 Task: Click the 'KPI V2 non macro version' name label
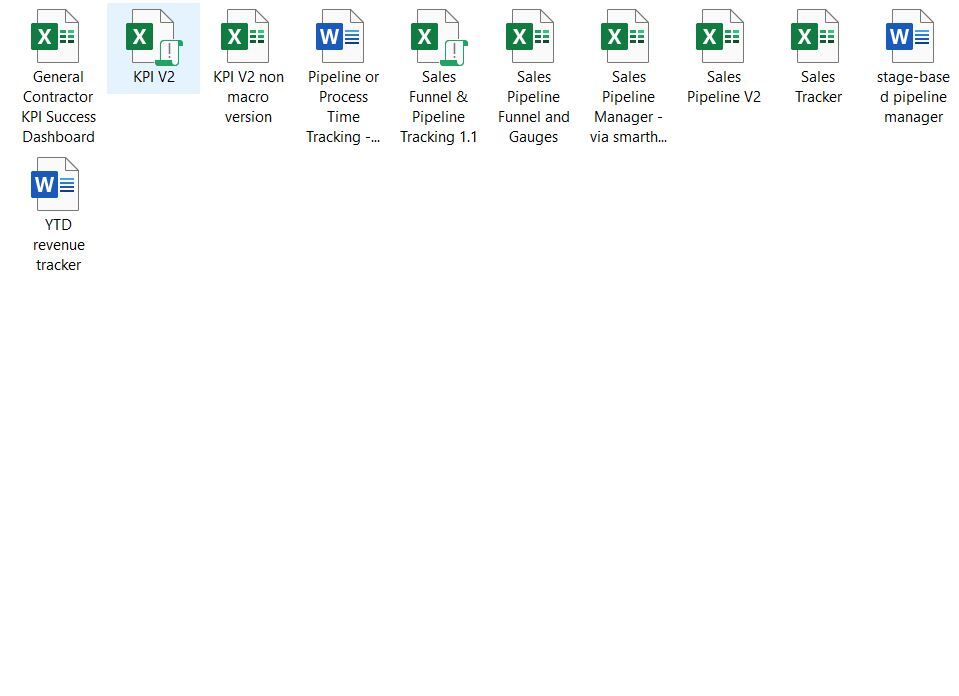tap(248, 97)
